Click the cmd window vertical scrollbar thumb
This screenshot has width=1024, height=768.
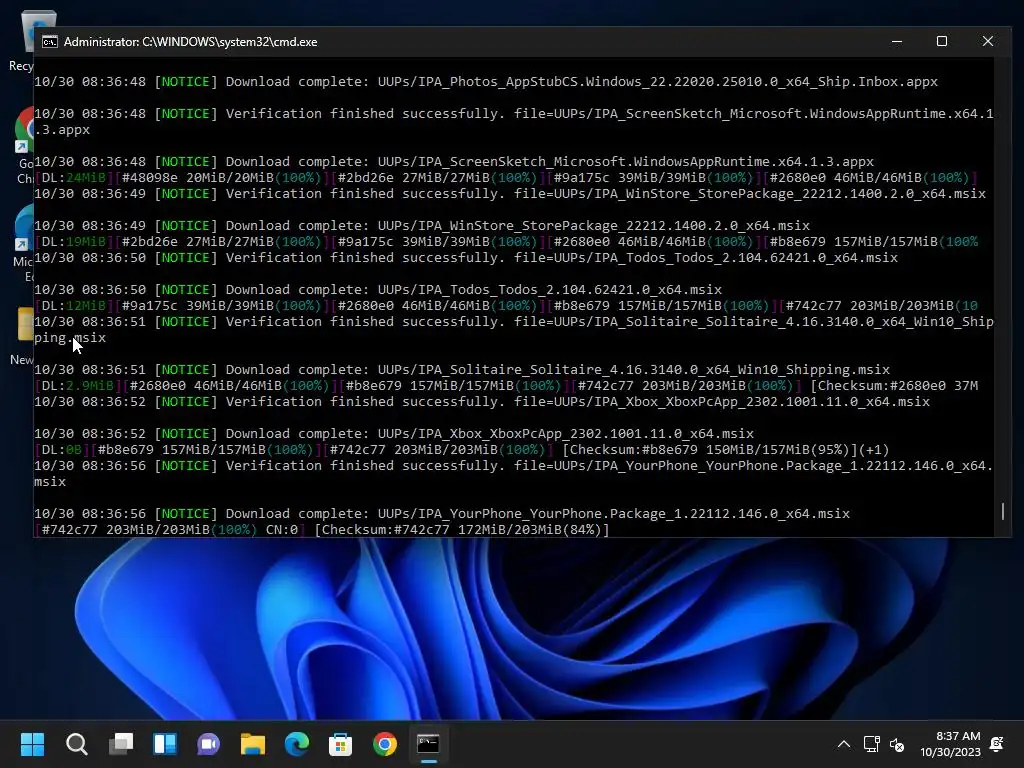tap(1003, 511)
